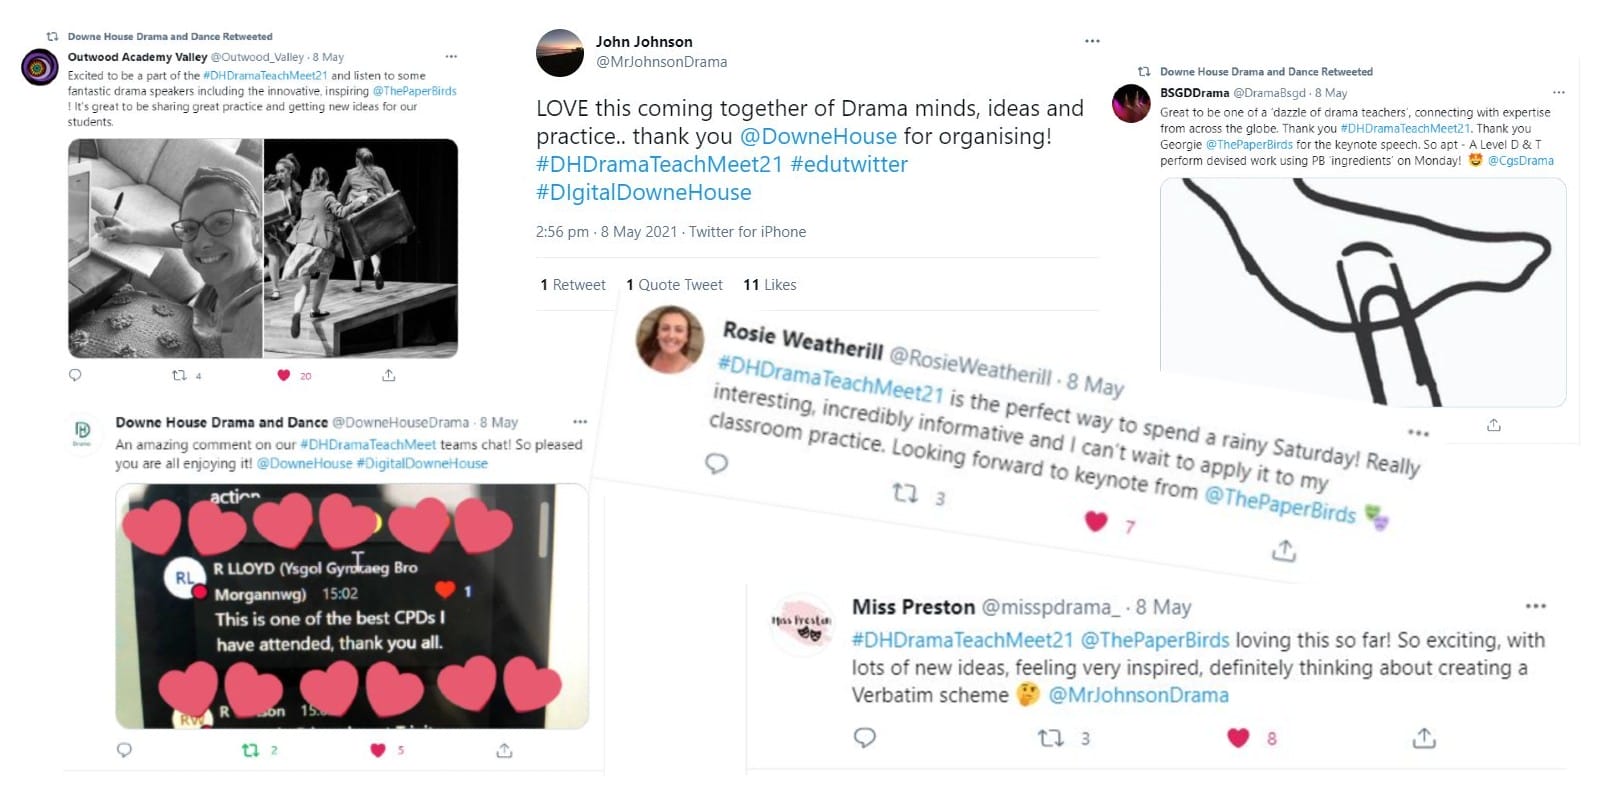Open John Johnson's profile avatar

560,52
